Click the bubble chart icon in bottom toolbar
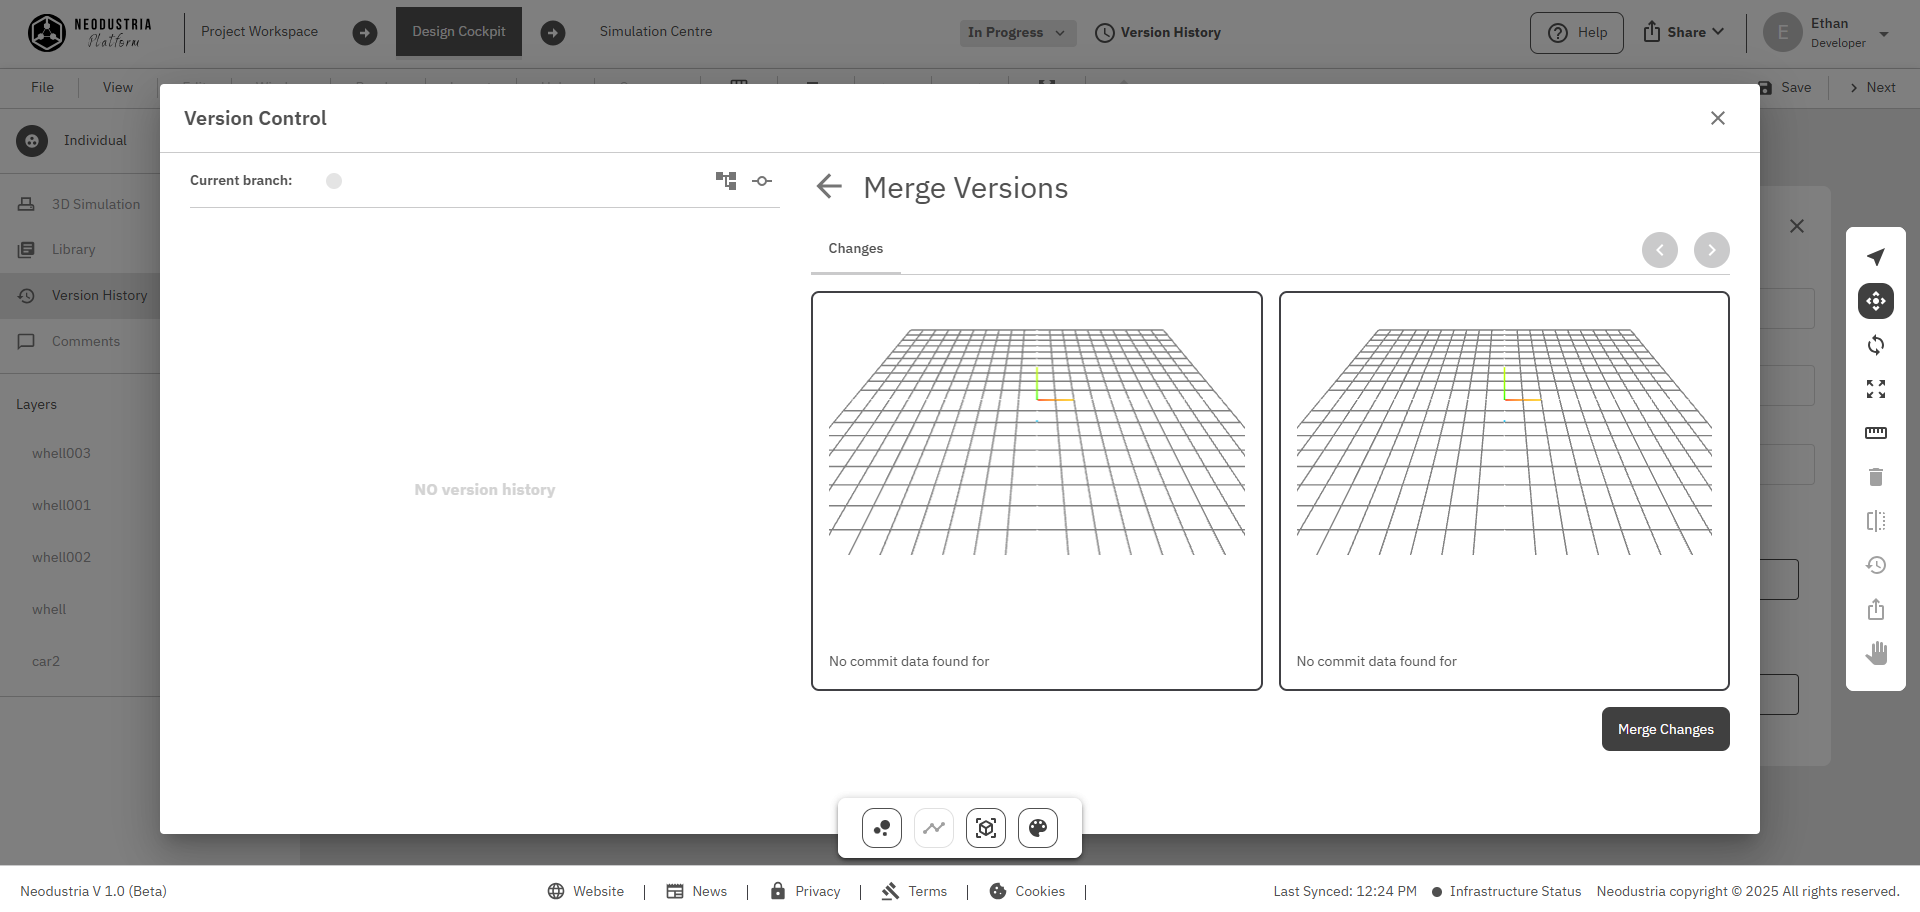 pos(881,828)
